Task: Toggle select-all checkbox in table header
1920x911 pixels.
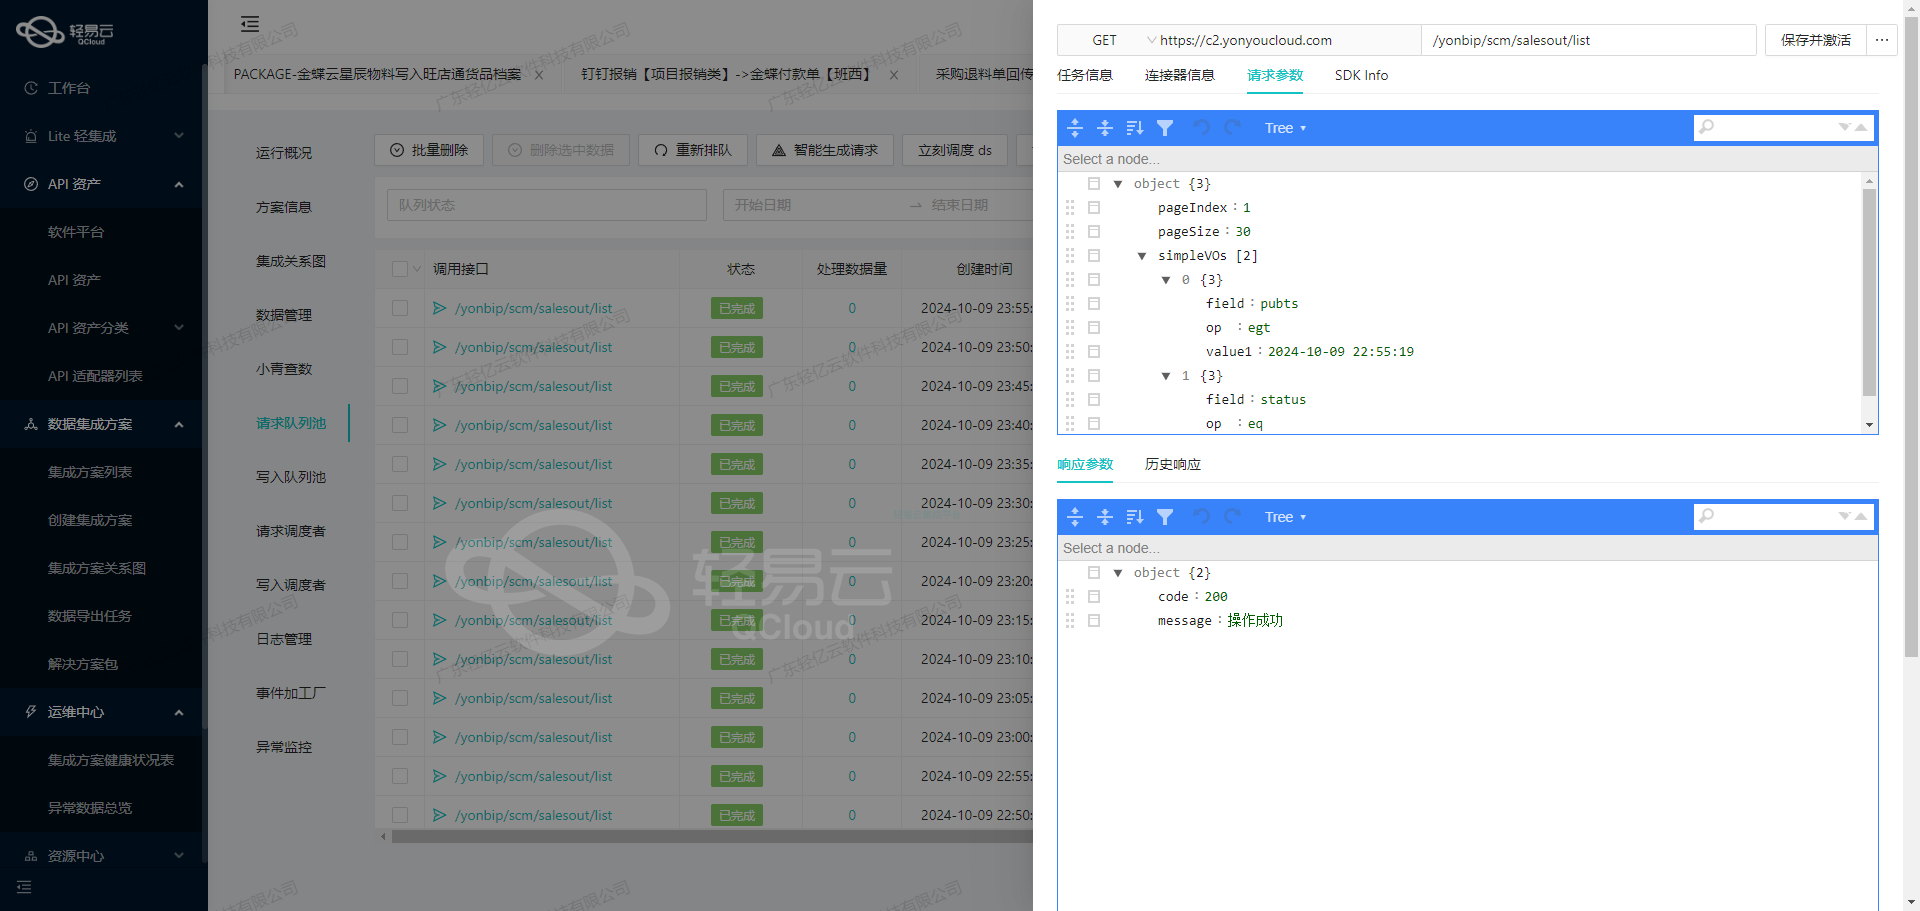Action: click(400, 269)
